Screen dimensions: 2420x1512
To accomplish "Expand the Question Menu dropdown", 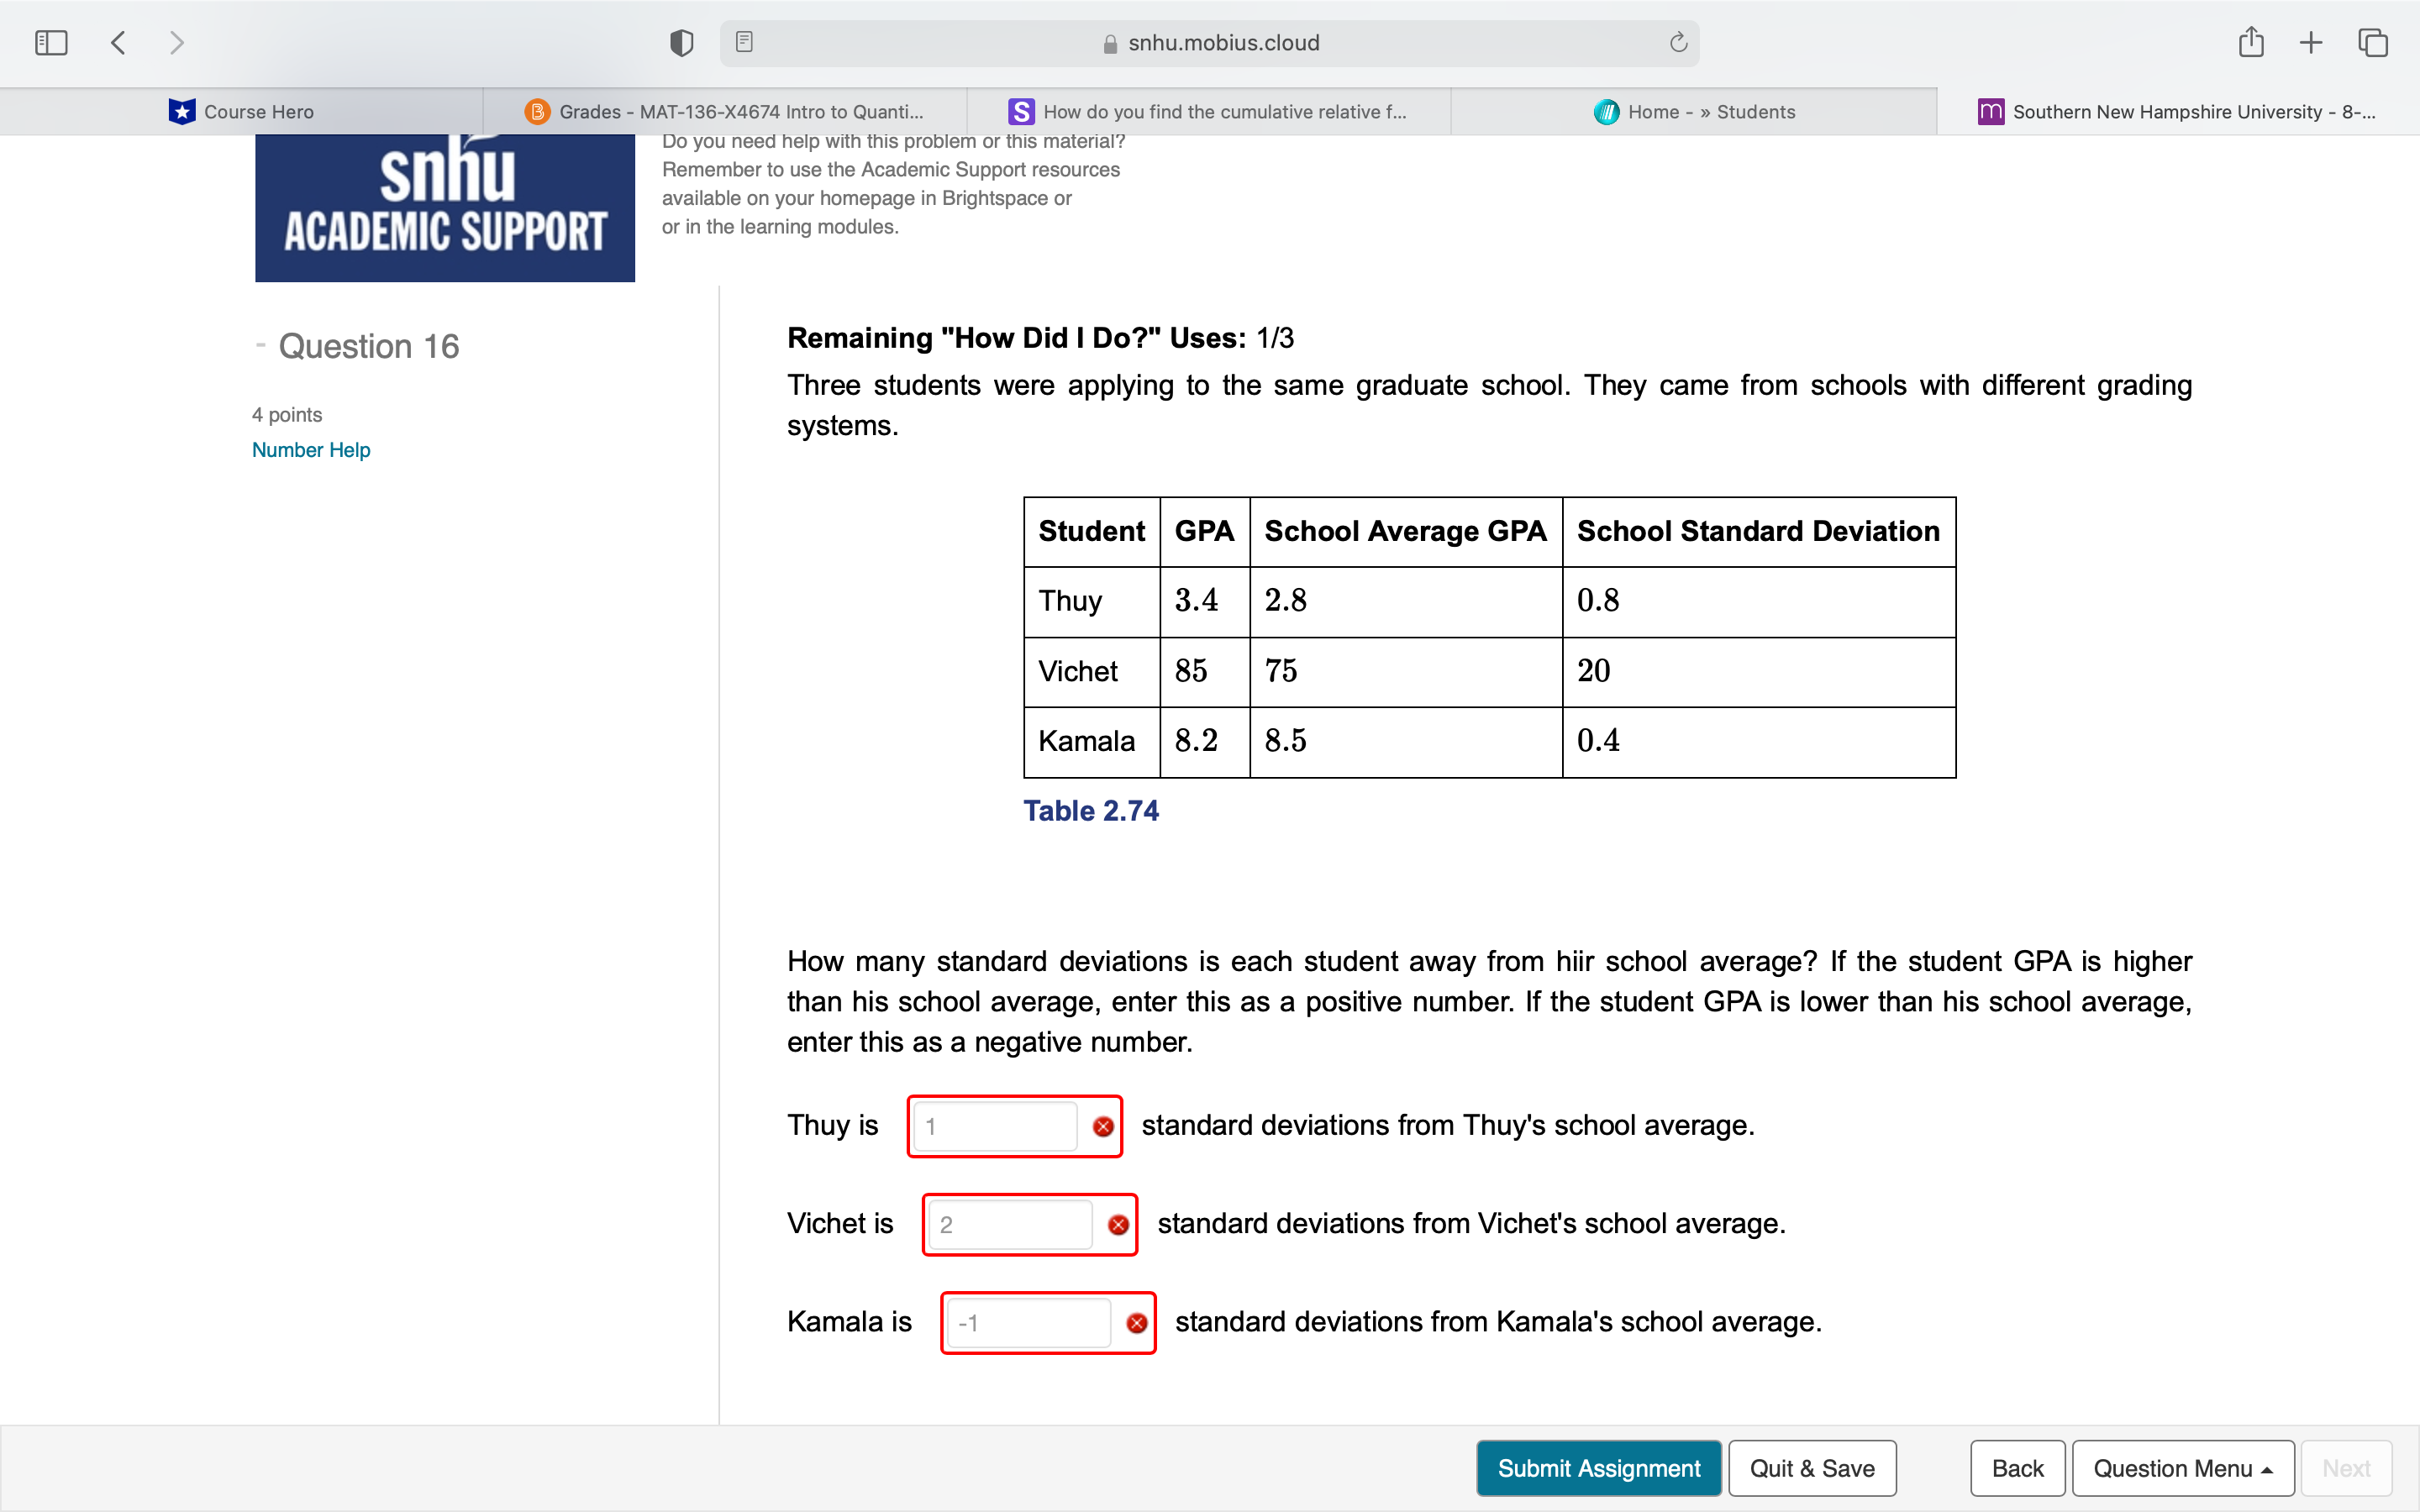I will tap(2182, 1468).
